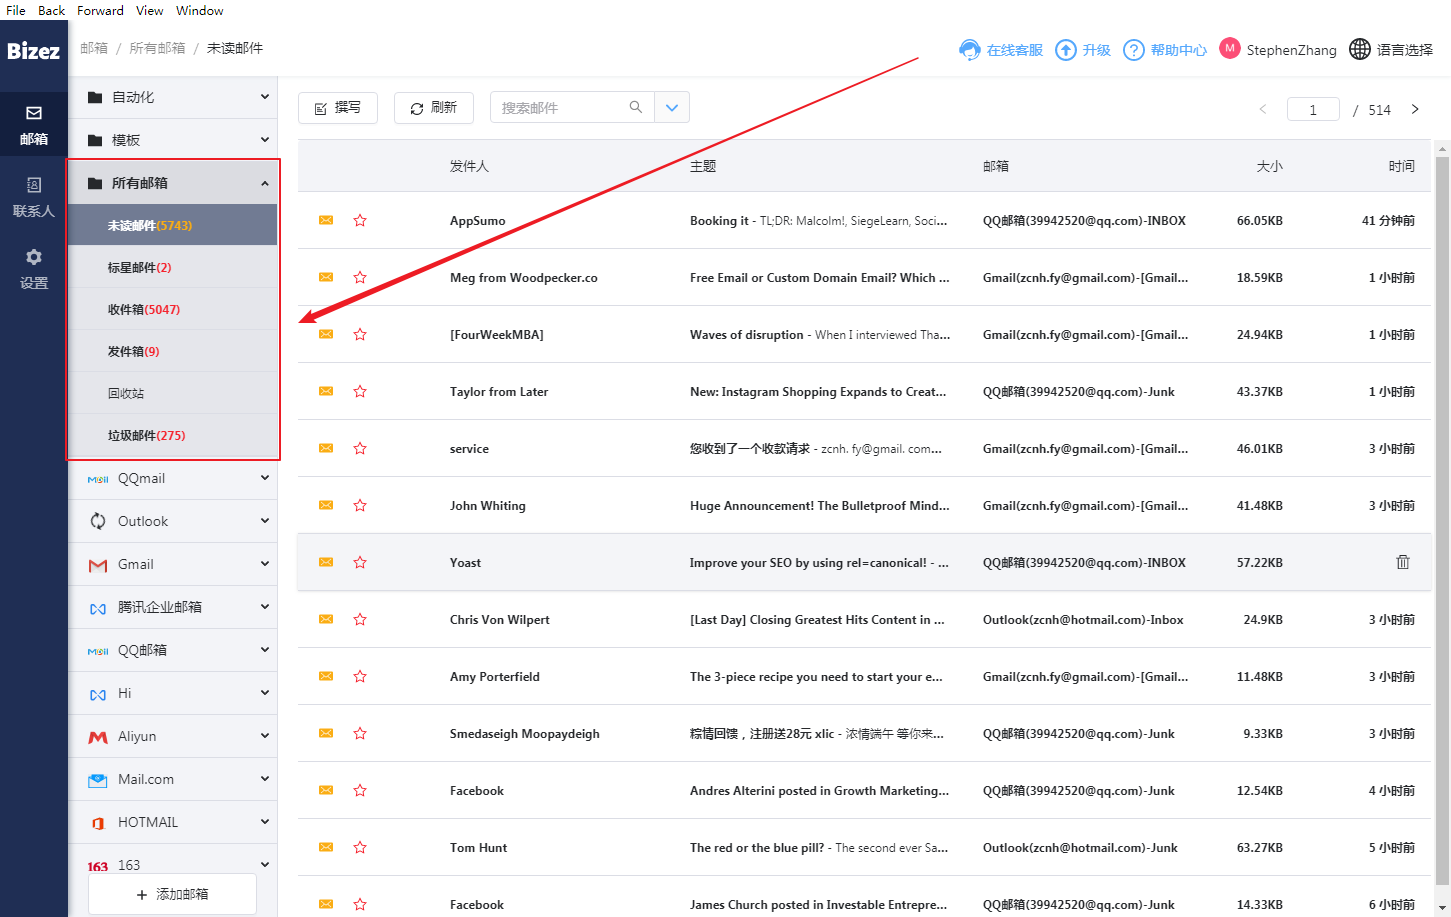Click the 帮助中心 question mark icon
1451x917 pixels.
click(1134, 50)
